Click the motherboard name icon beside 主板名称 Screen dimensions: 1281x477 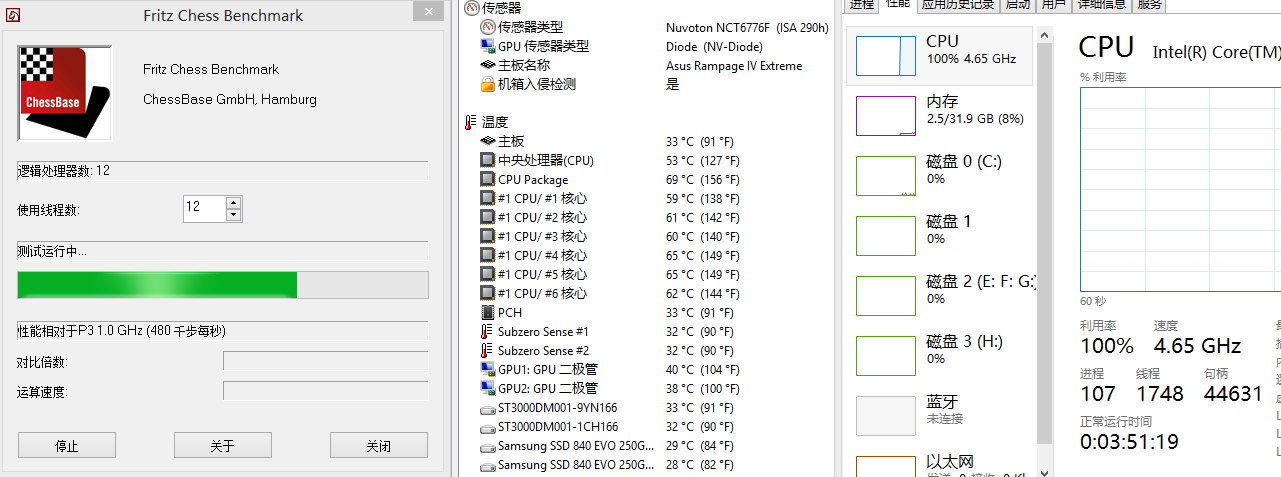[x=488, y=65]
